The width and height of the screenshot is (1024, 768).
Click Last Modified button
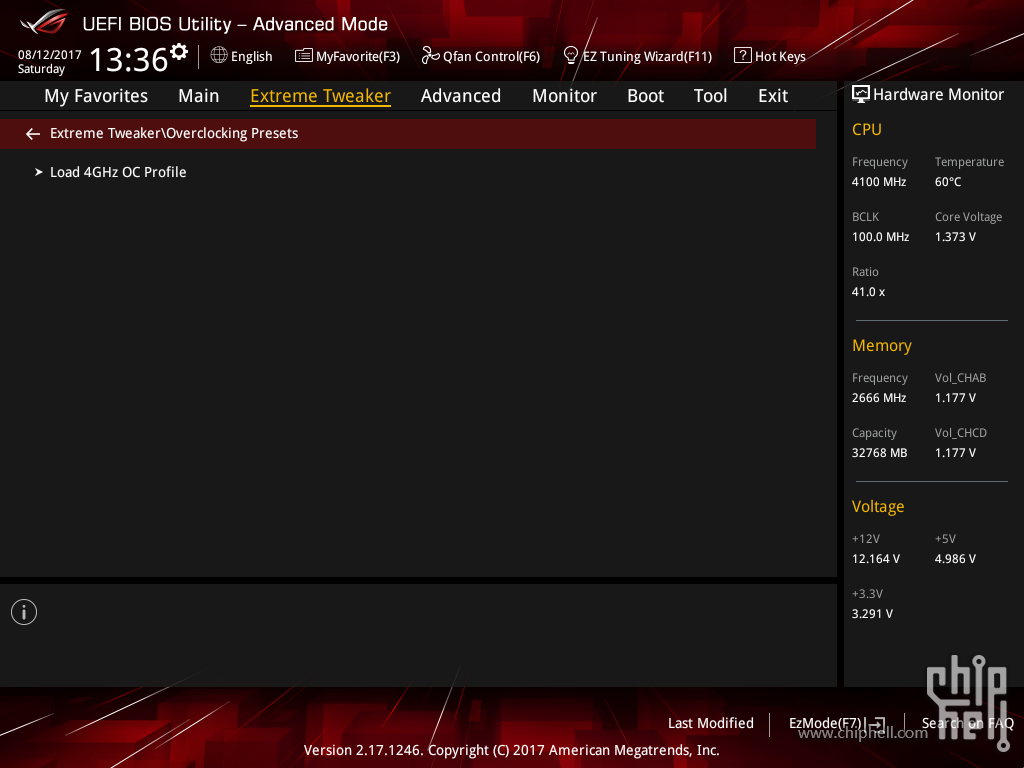coord(711,723)
